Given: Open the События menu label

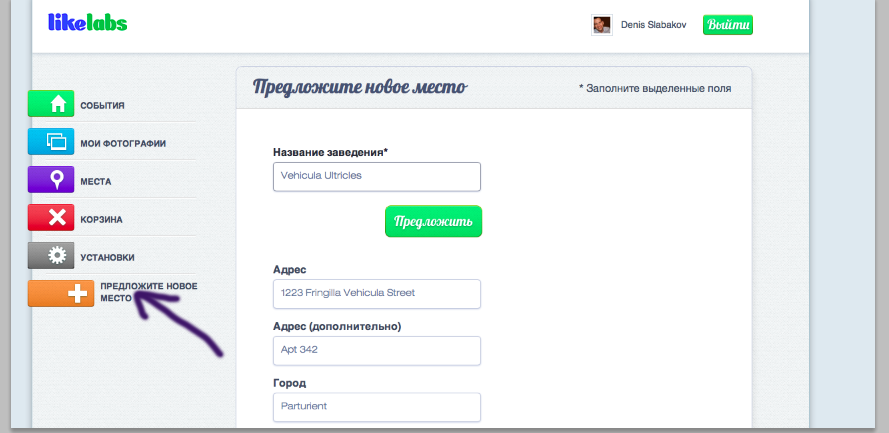Looking at the screenshot, I should 102,105.
